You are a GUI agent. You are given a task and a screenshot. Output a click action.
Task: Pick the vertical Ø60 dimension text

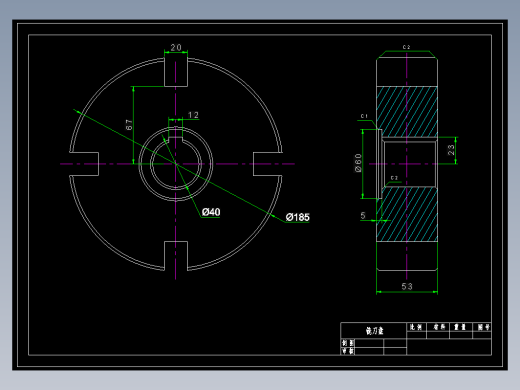(358, 163)
